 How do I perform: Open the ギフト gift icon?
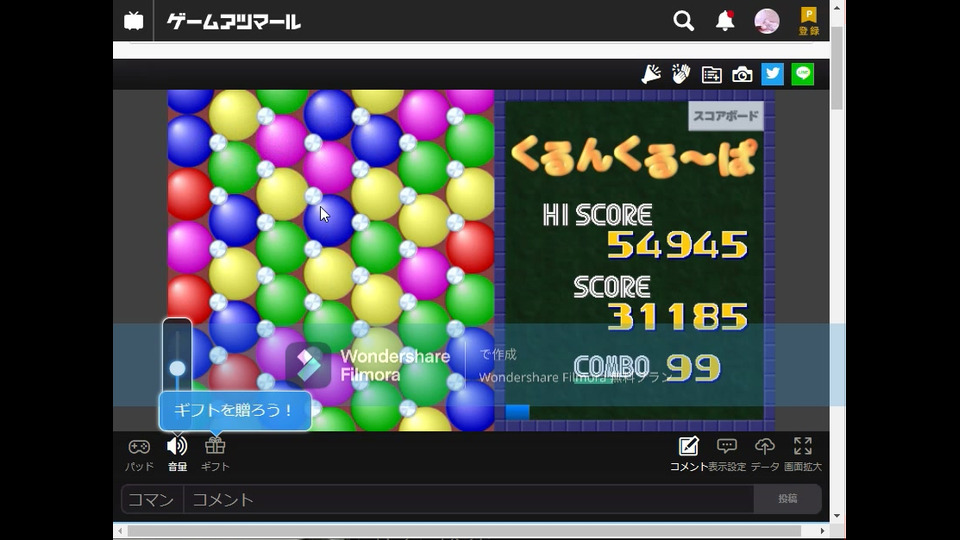(215, 455)
